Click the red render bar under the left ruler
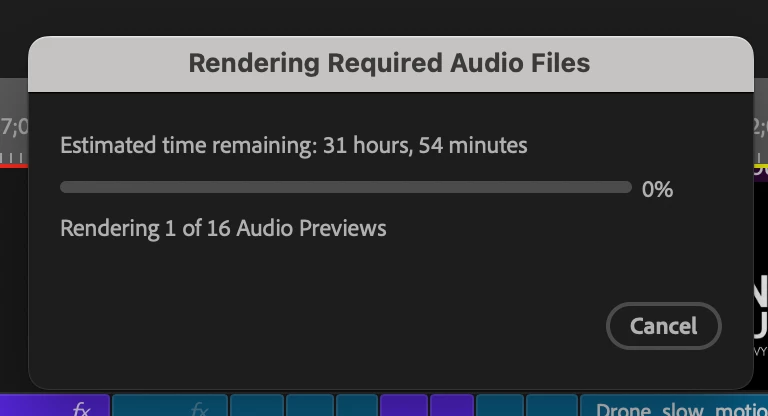Image resolution: width=768 pixels, height=416 pixels. [x=14, y=166]
